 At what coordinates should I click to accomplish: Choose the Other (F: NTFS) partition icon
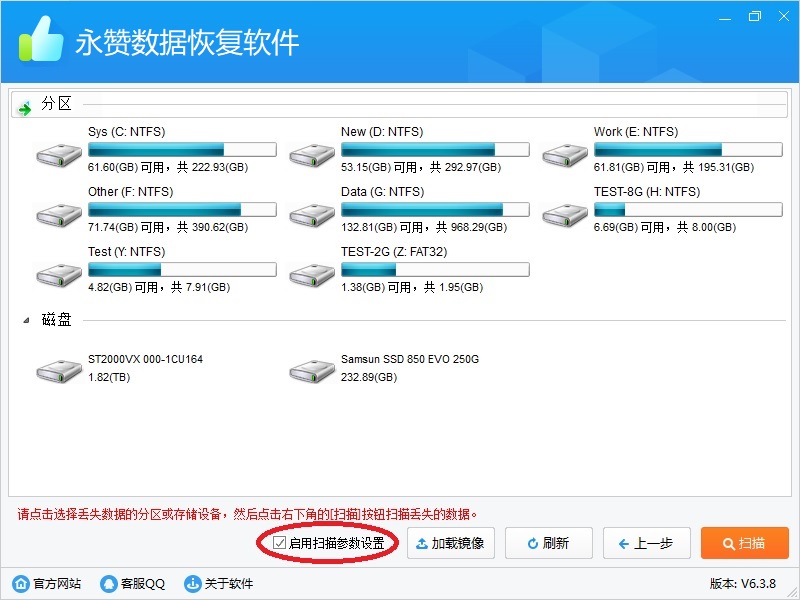(59, 214)
